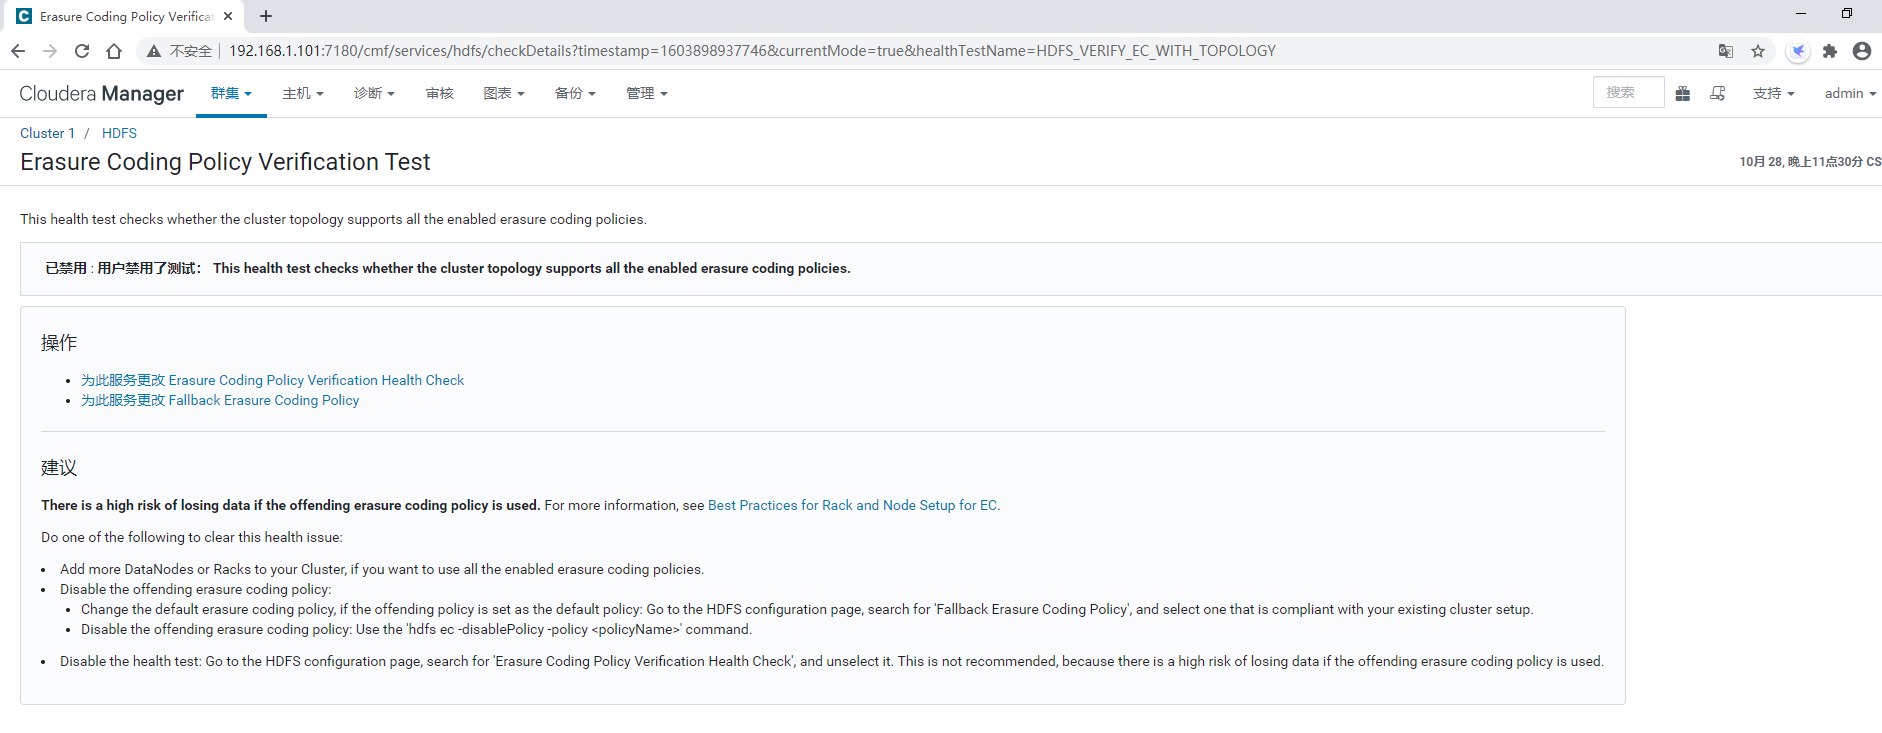
Task: Click the 'Disable the health test' recommendation text
Action: (832, 661)
